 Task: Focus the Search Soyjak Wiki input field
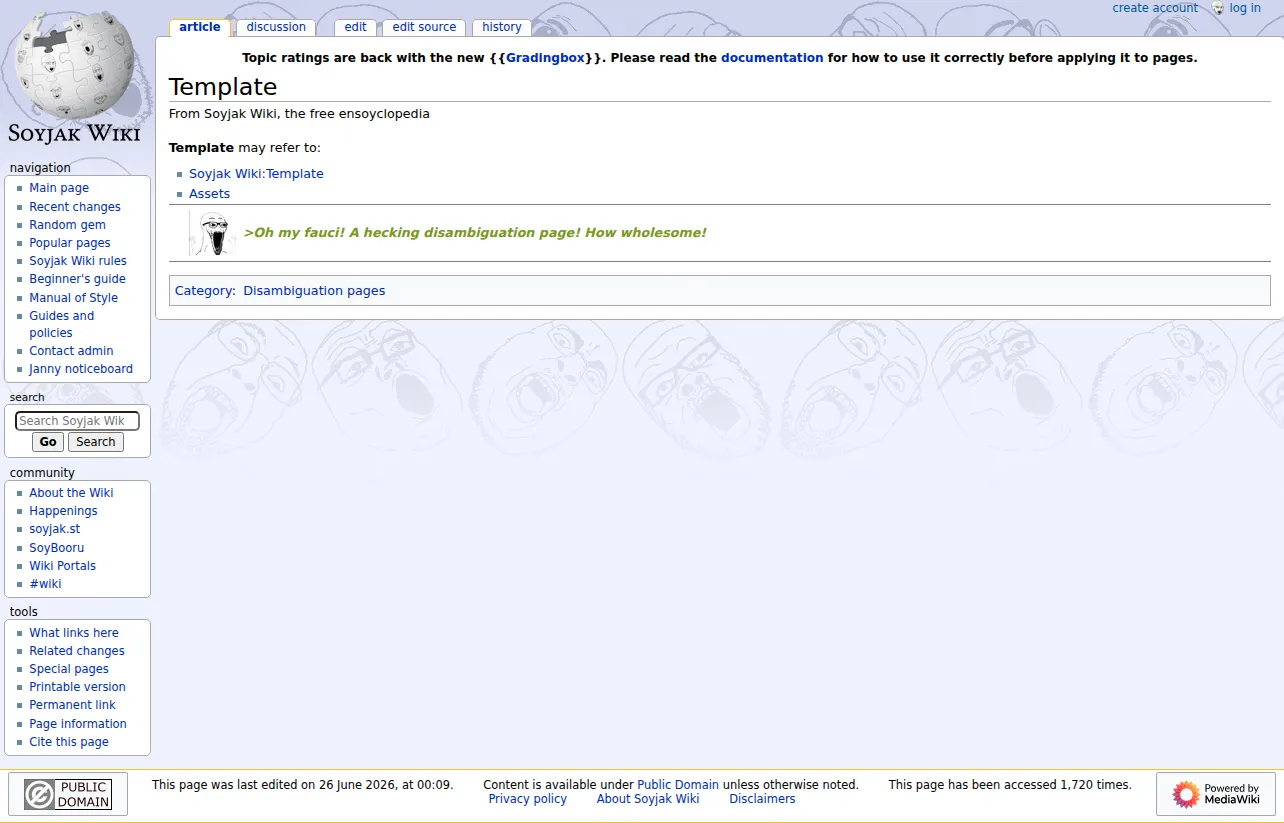point(77,421)
